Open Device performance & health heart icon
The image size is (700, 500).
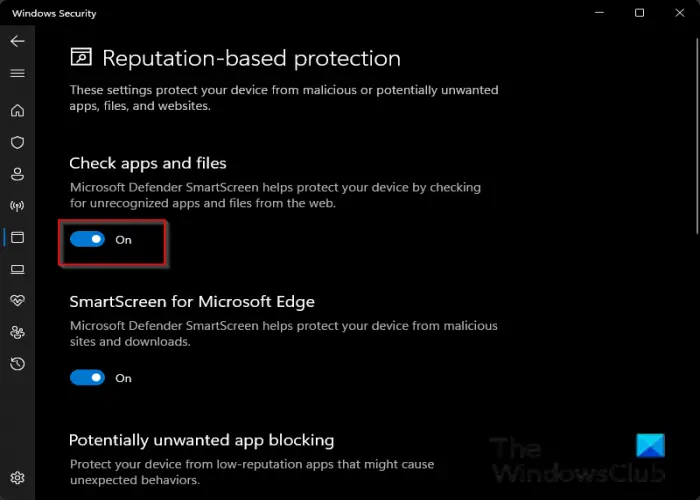(17, 300)
